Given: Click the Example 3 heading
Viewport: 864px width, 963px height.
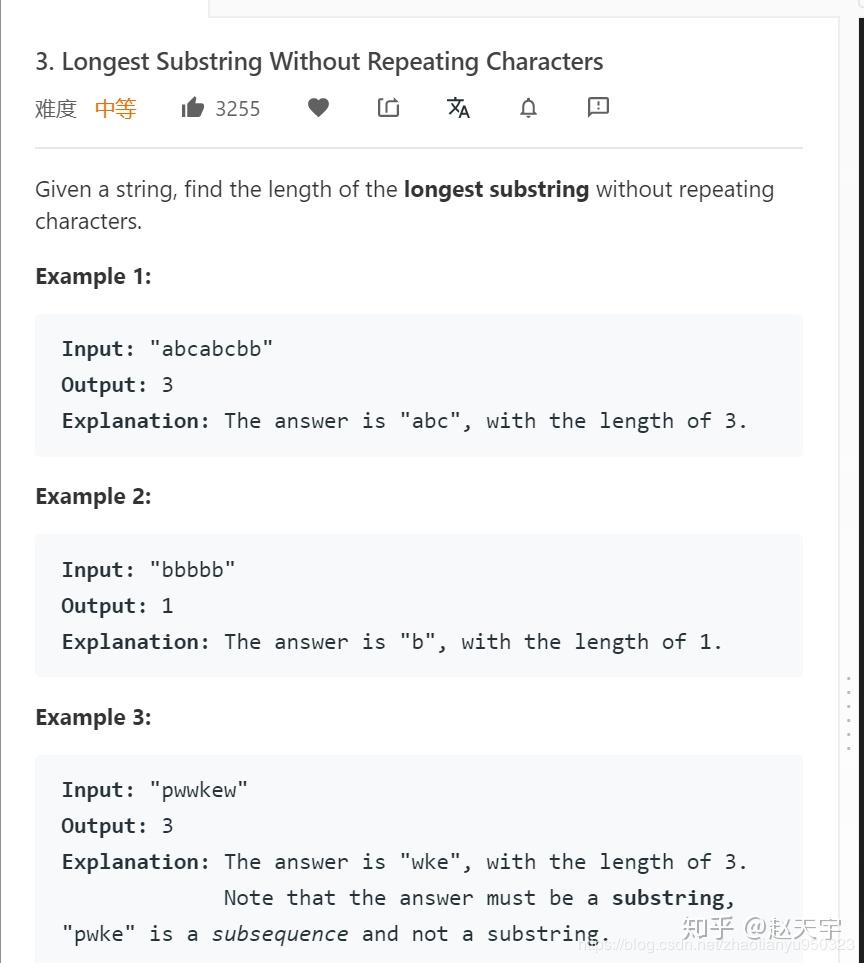Looking at the screenshot, I should pyautogui.click(x=93, y=717).
